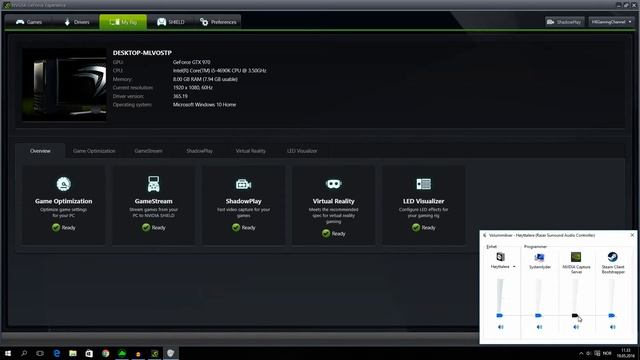
Task: Open Google Chrome from taskbar
Action: pos(105,353)
